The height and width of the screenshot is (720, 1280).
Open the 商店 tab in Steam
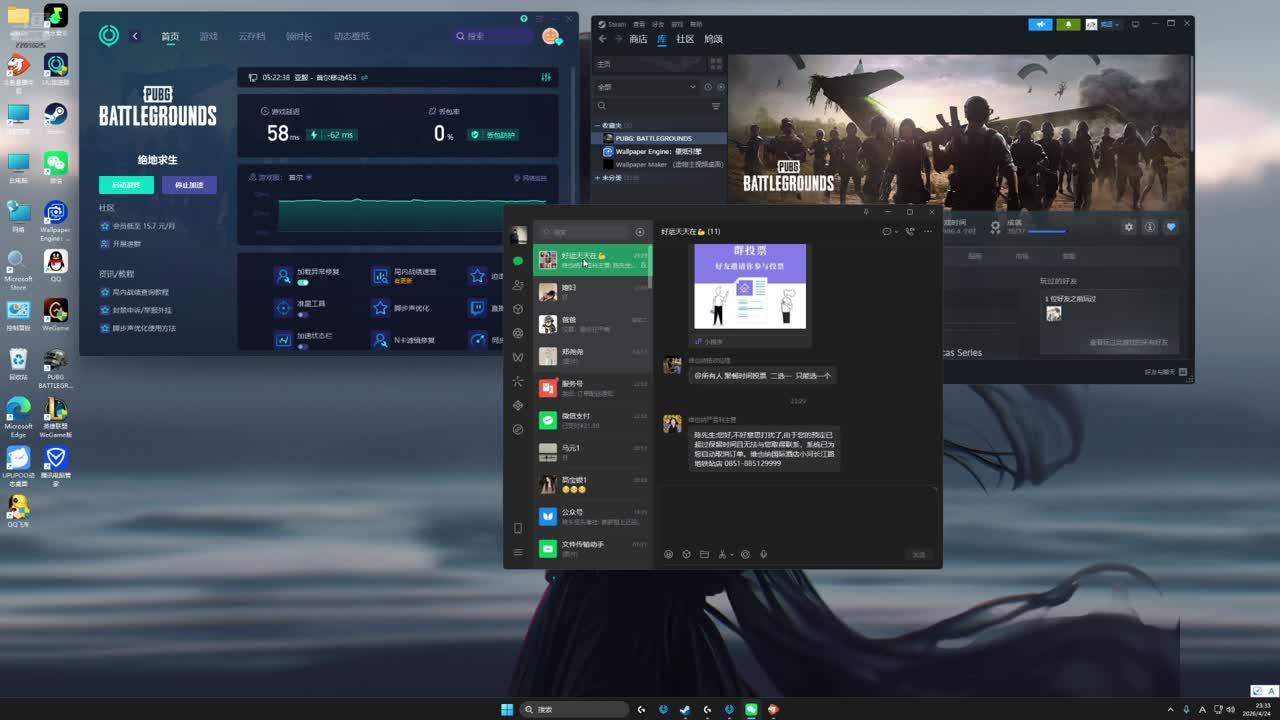point(638,39)
